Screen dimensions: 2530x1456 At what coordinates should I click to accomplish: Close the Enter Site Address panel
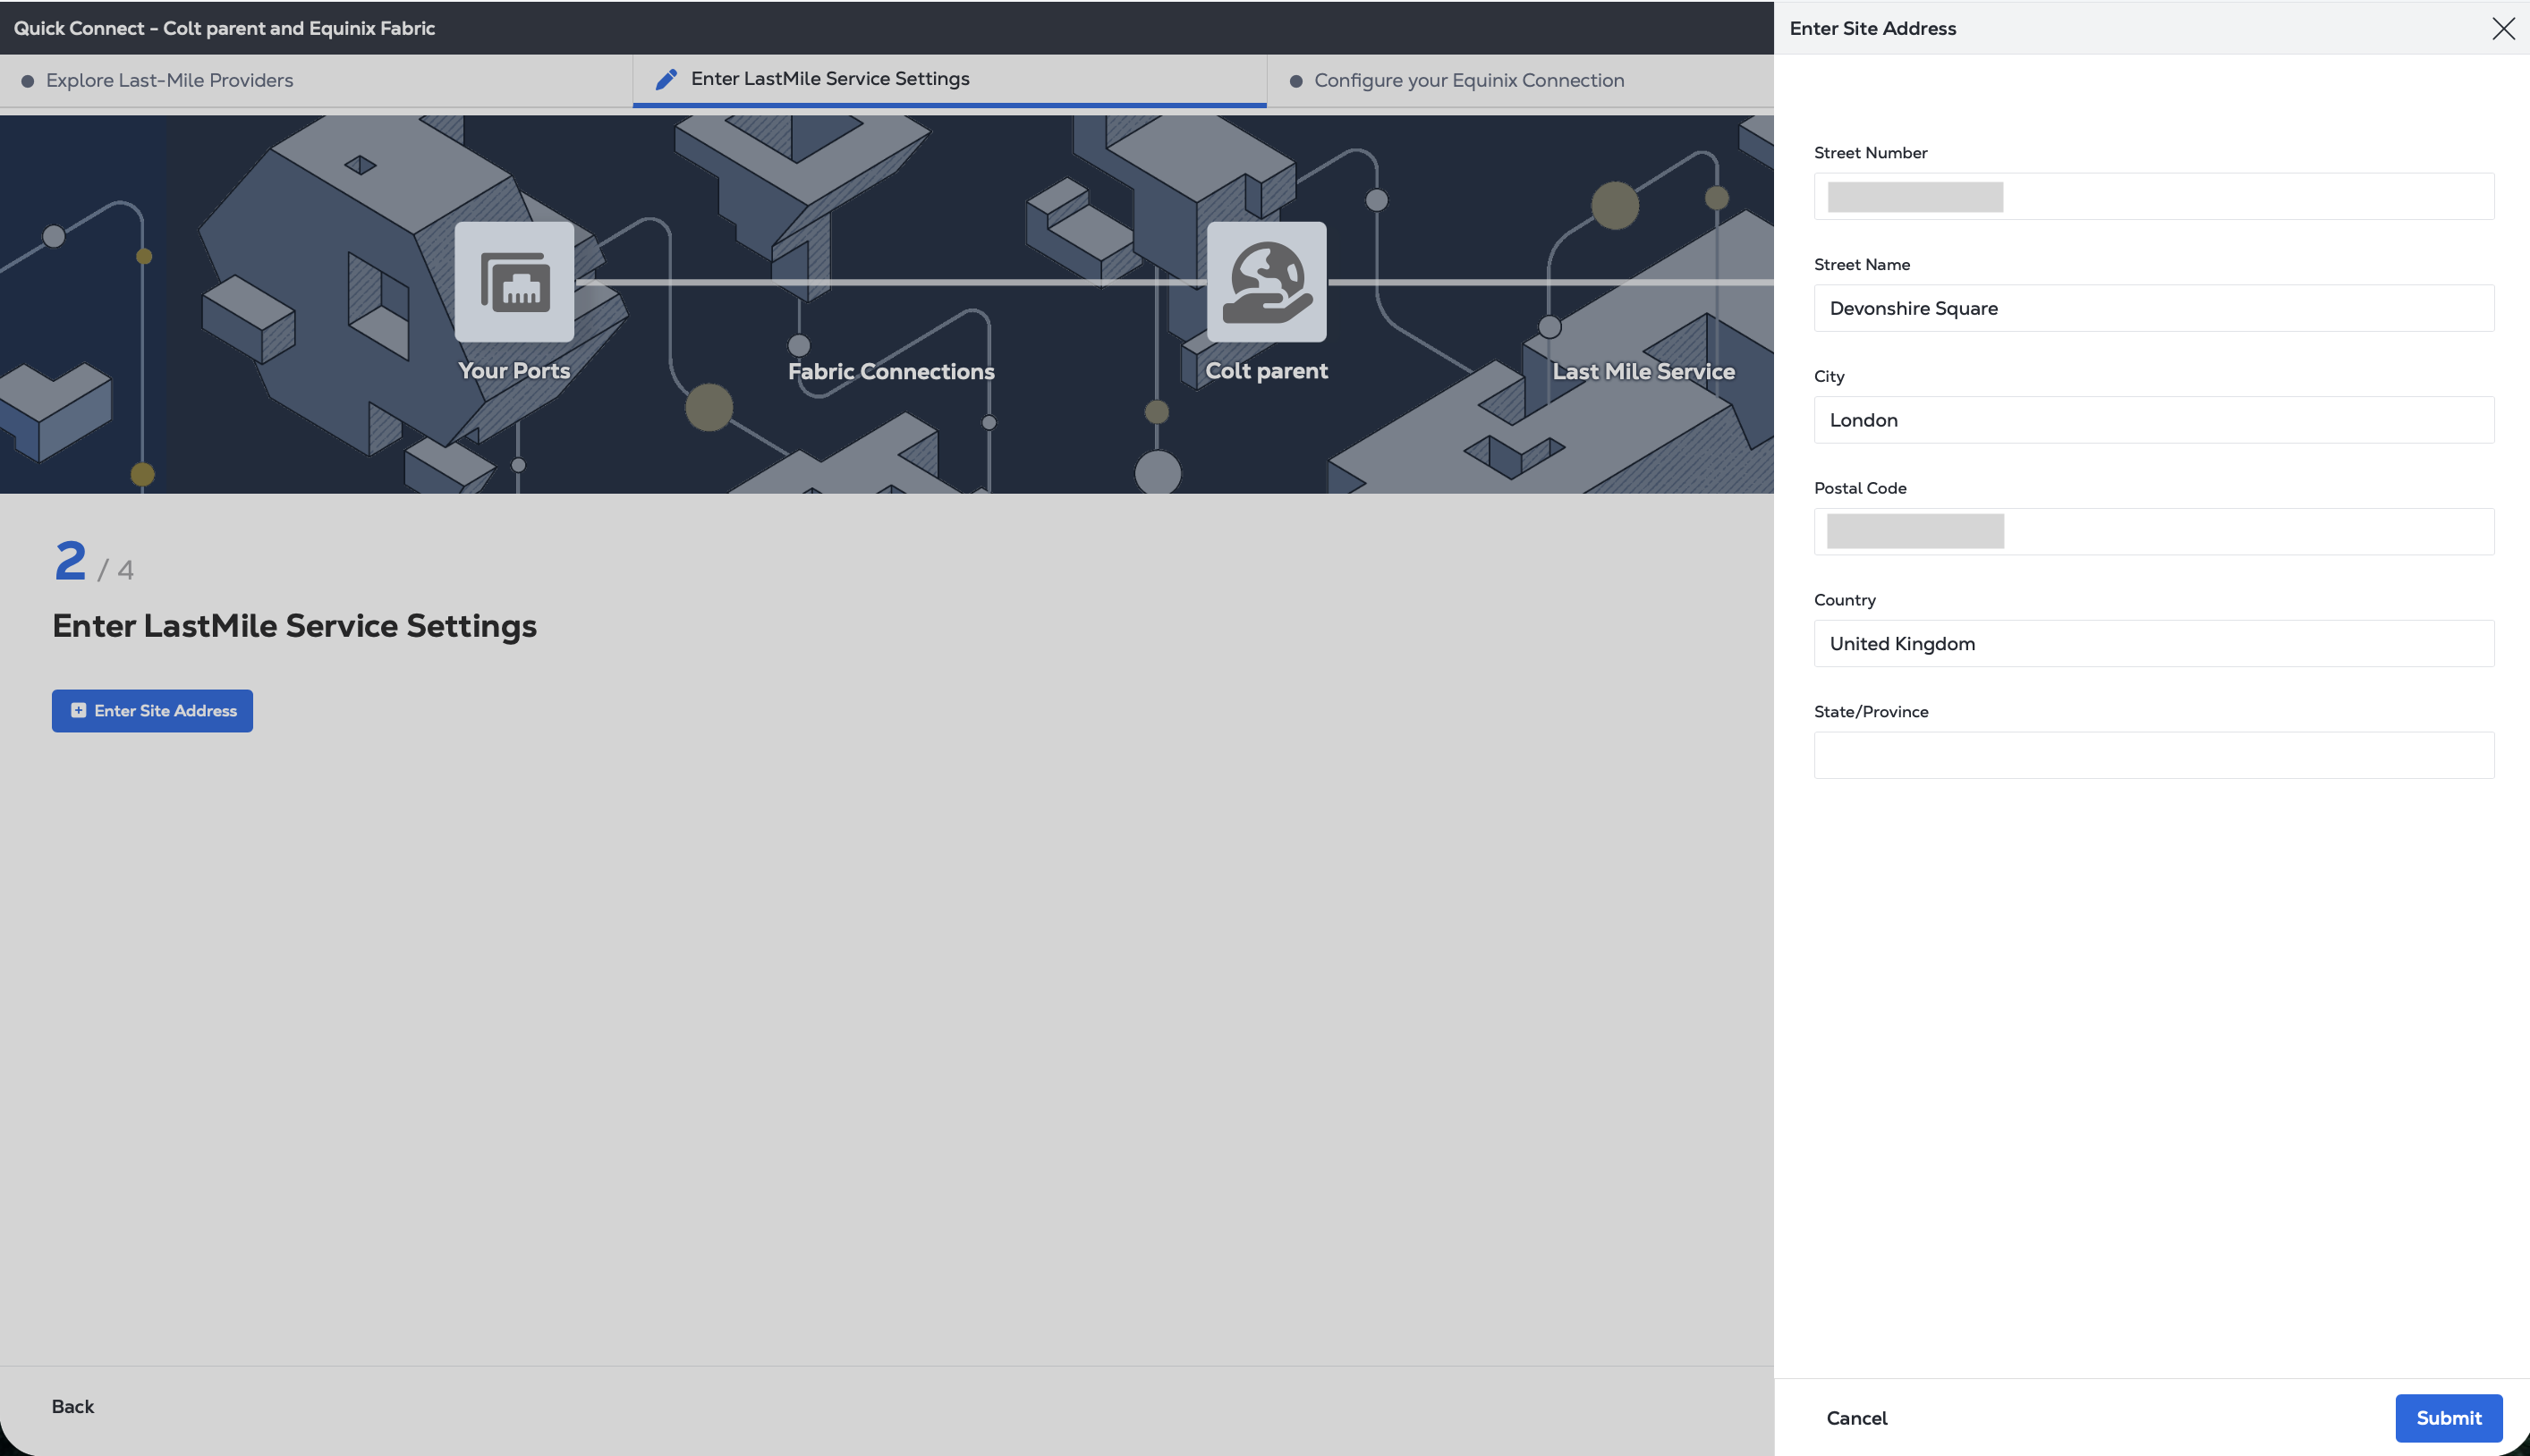[x=2503, y=28]
